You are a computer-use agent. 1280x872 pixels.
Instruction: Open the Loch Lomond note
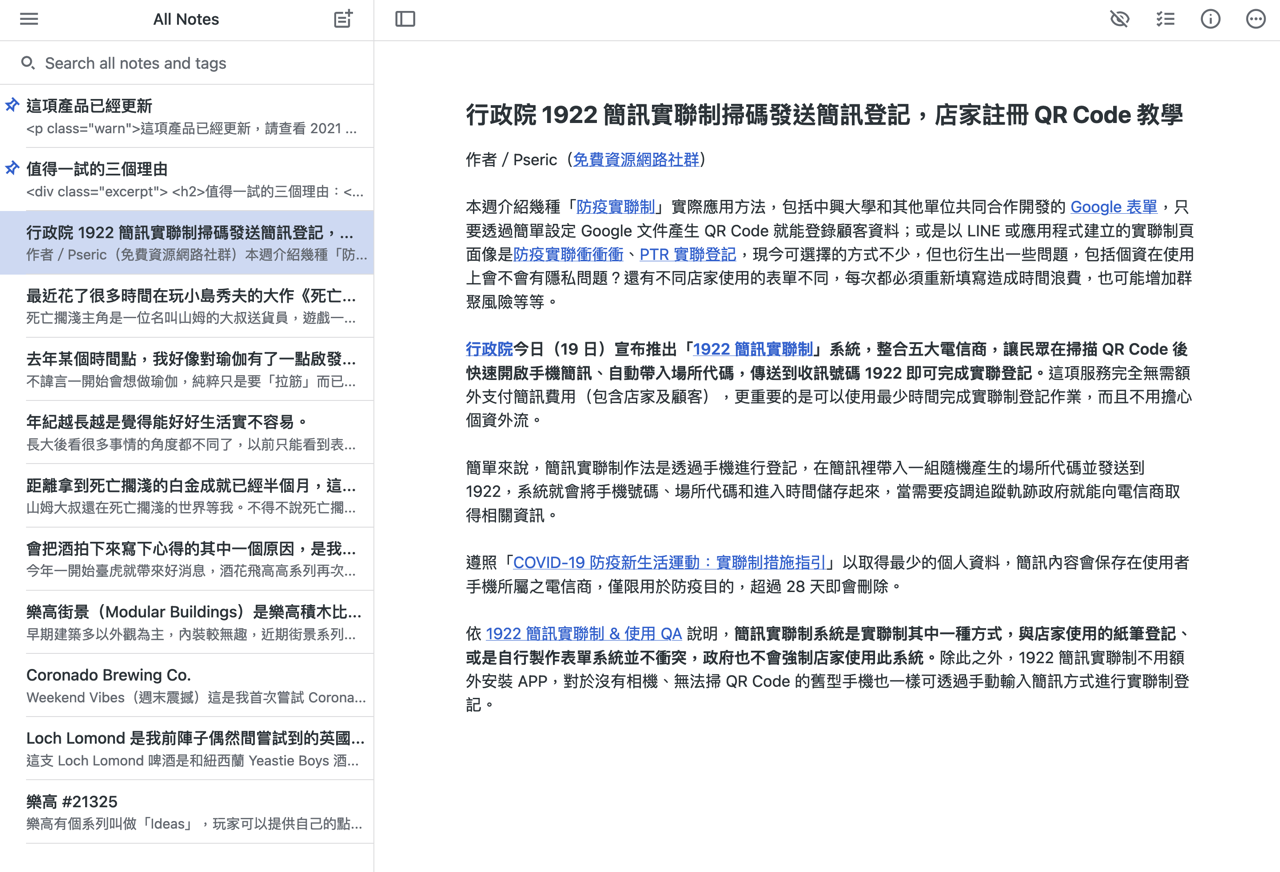pos(187,749)
